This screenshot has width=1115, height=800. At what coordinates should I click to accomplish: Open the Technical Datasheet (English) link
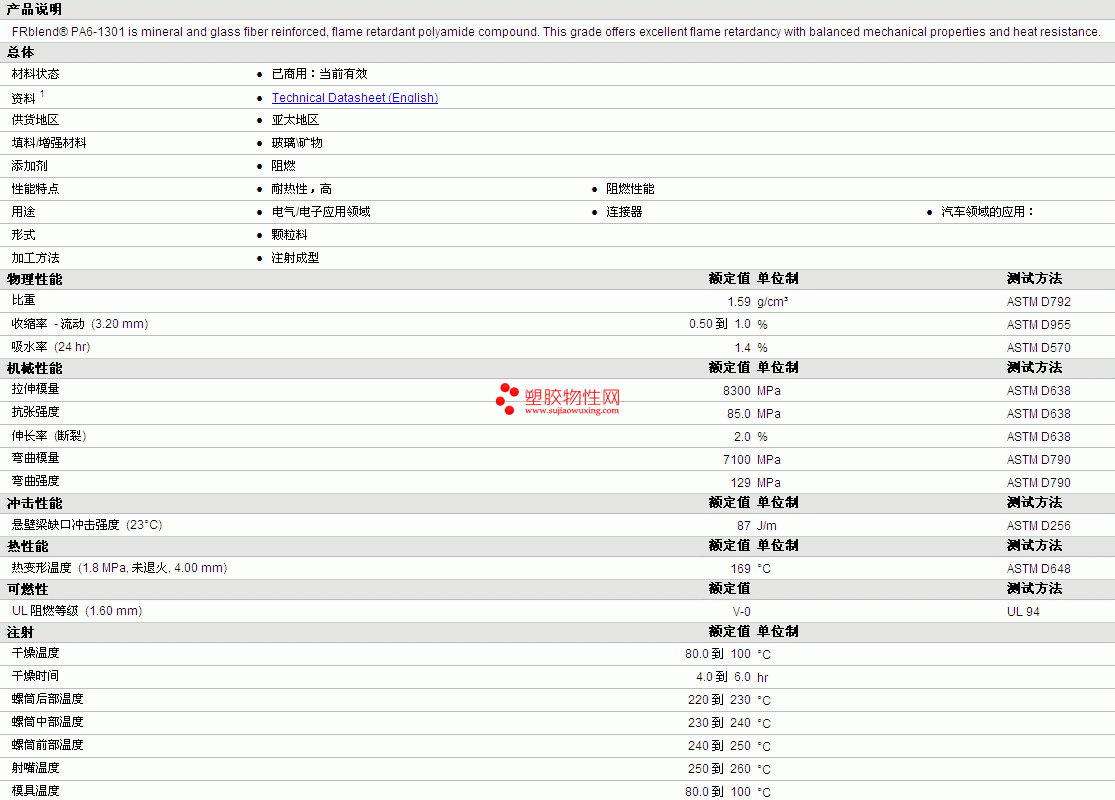(x=355, y=97)
